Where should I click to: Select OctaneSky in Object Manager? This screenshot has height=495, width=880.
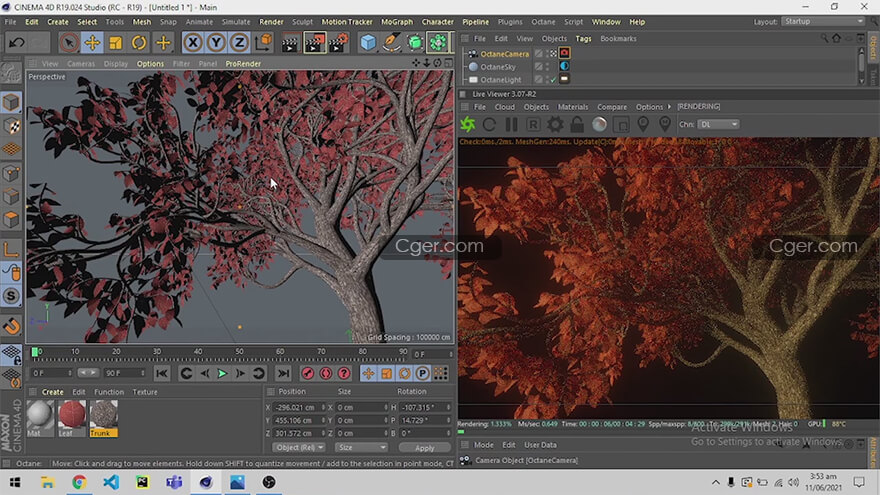point(498,67)
